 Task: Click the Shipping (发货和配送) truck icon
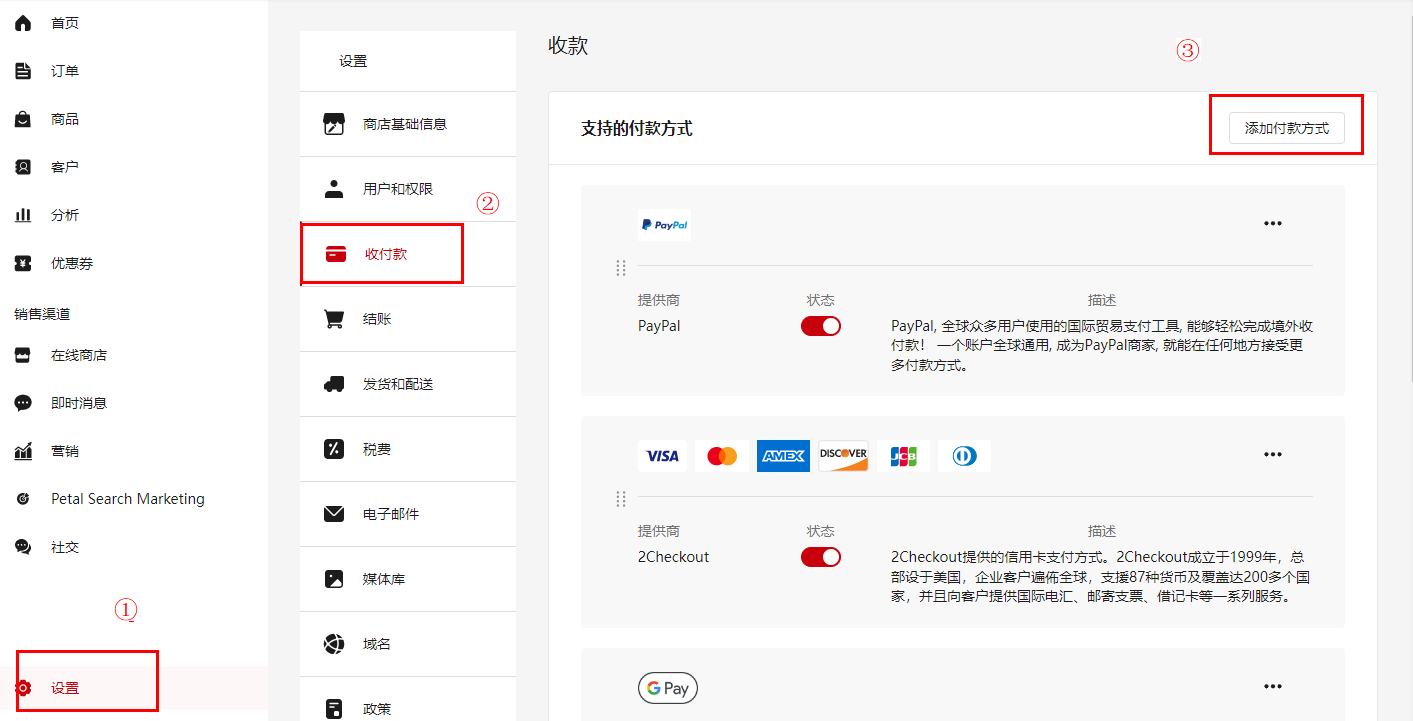click(x=334, y=384)
